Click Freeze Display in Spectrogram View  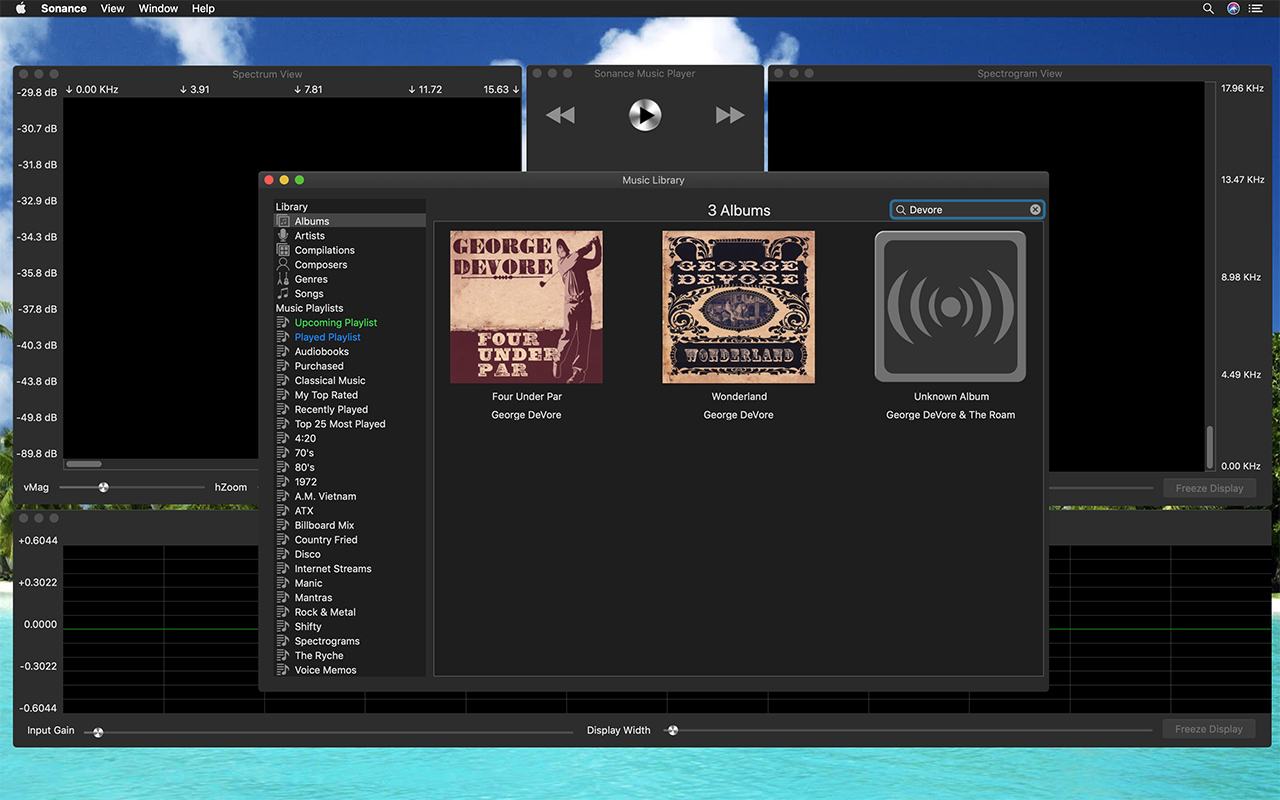1209,488
